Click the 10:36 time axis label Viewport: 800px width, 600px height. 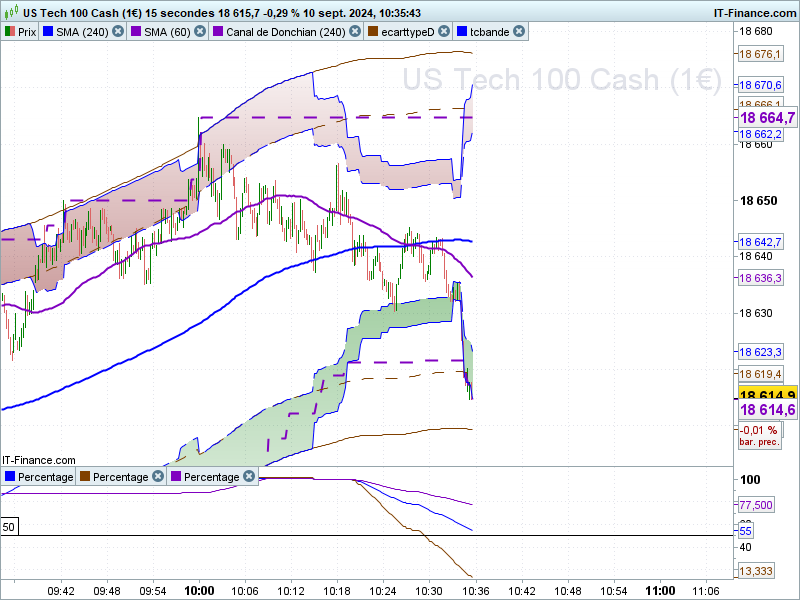(x=476, y=591)
